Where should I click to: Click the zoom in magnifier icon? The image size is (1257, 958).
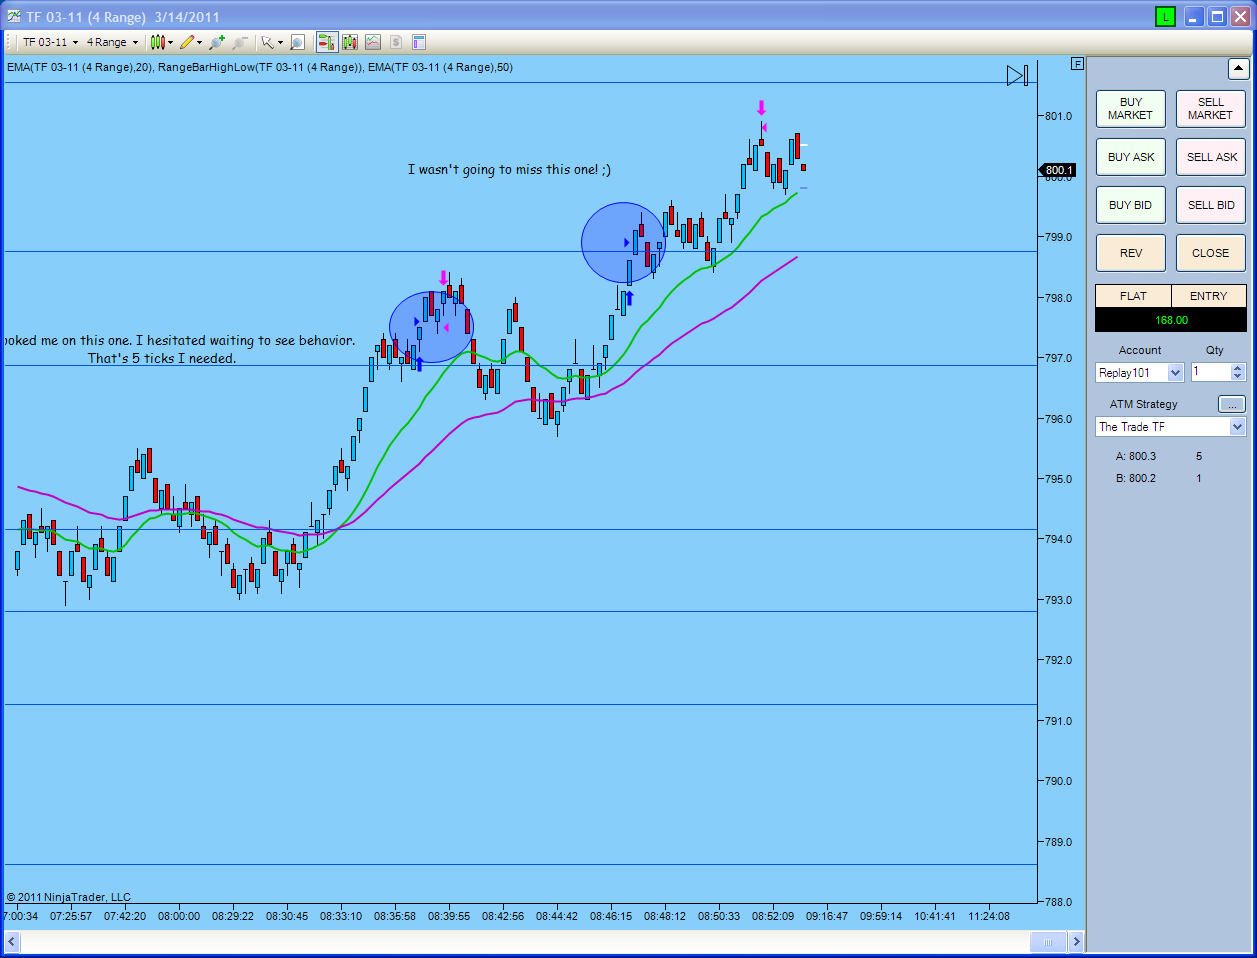(x=216, y=42)
